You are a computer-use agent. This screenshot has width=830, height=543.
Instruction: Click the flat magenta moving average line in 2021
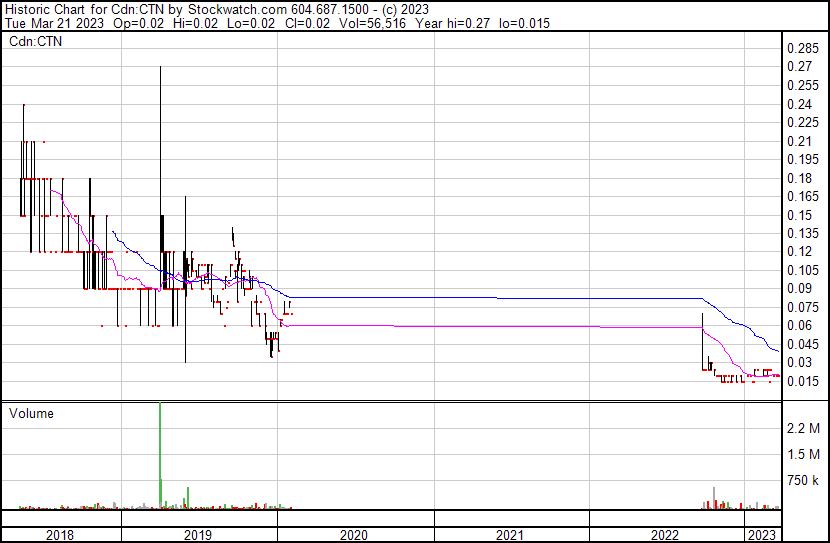pos(510,327)
